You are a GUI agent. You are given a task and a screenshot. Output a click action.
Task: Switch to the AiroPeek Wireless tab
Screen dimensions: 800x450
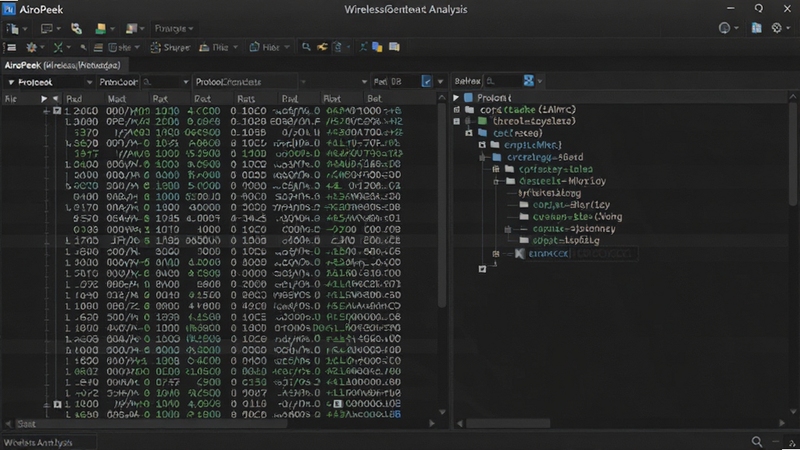click(63, 65)
